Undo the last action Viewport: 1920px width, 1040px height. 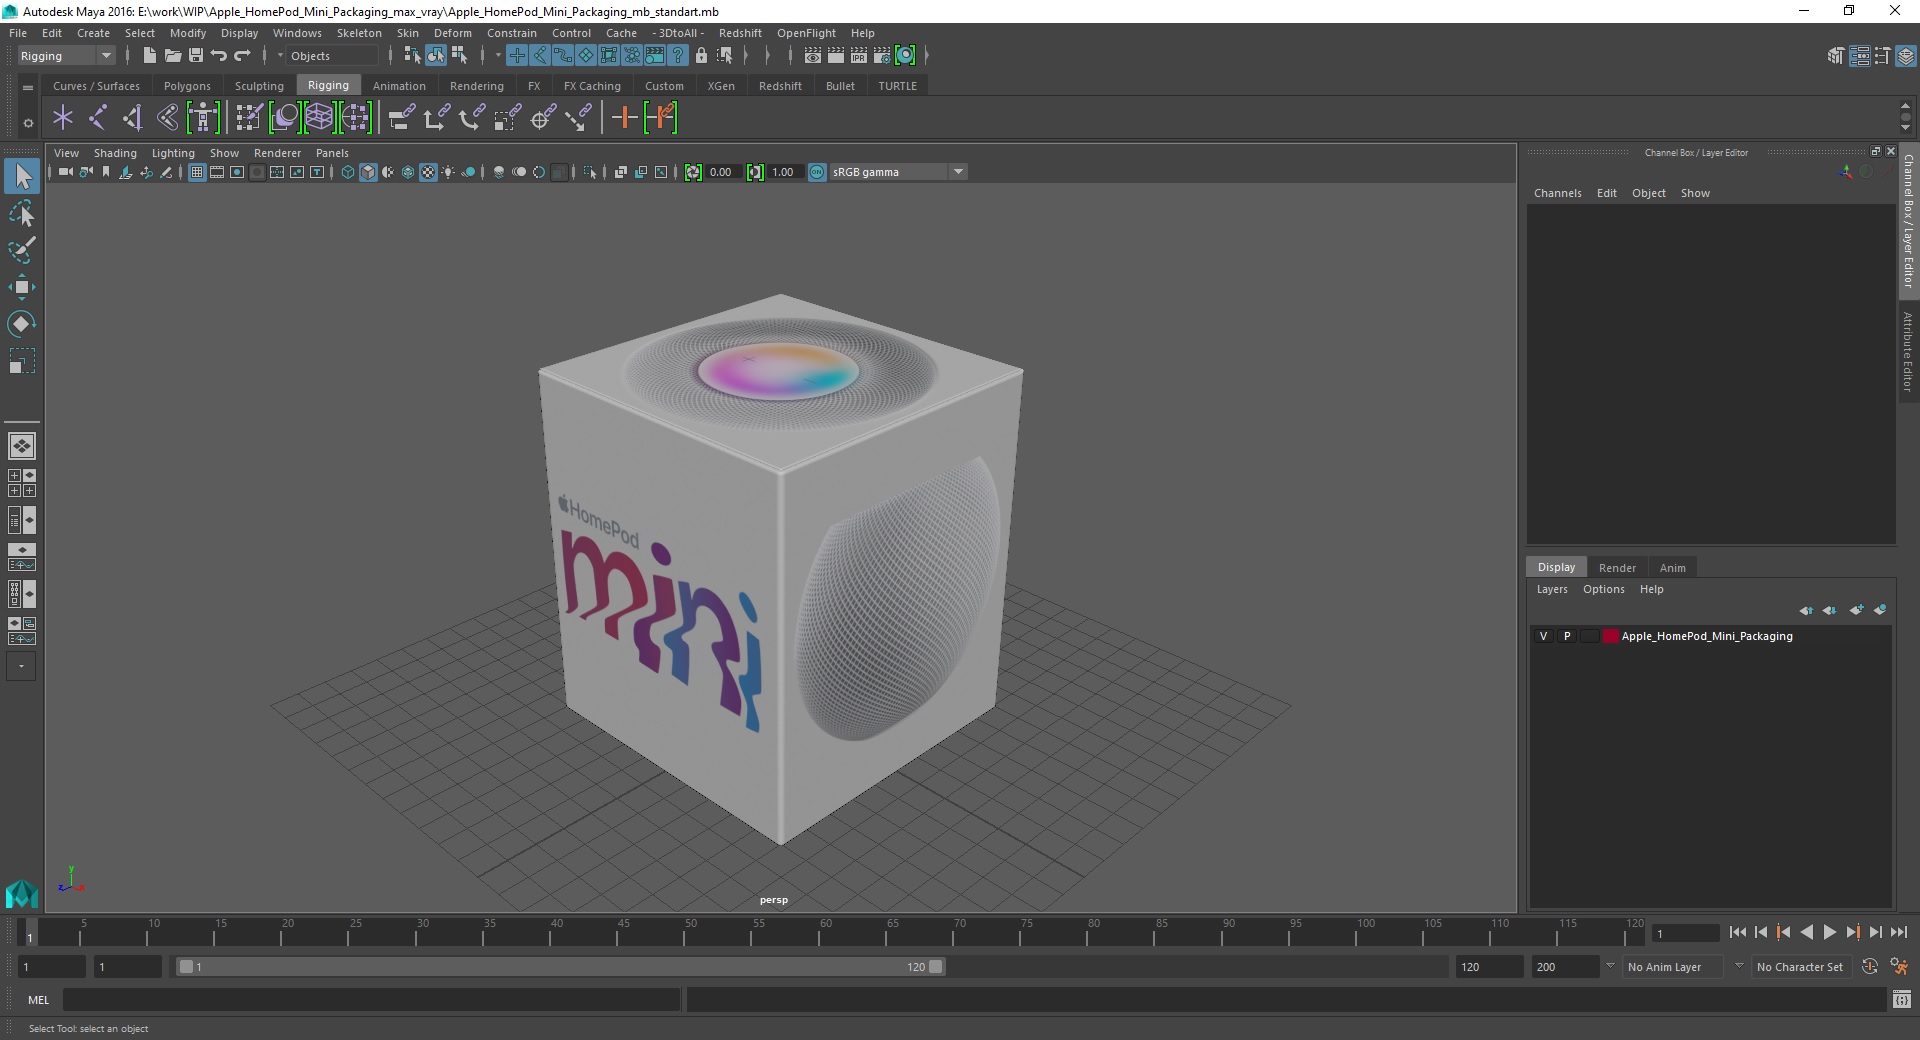click(x=219, y=56)
